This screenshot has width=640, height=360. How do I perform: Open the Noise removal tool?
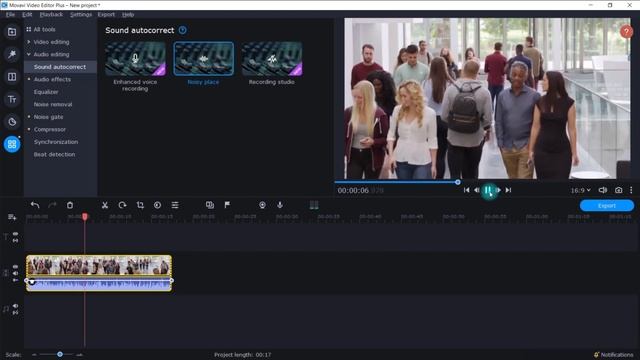(53, 104)
